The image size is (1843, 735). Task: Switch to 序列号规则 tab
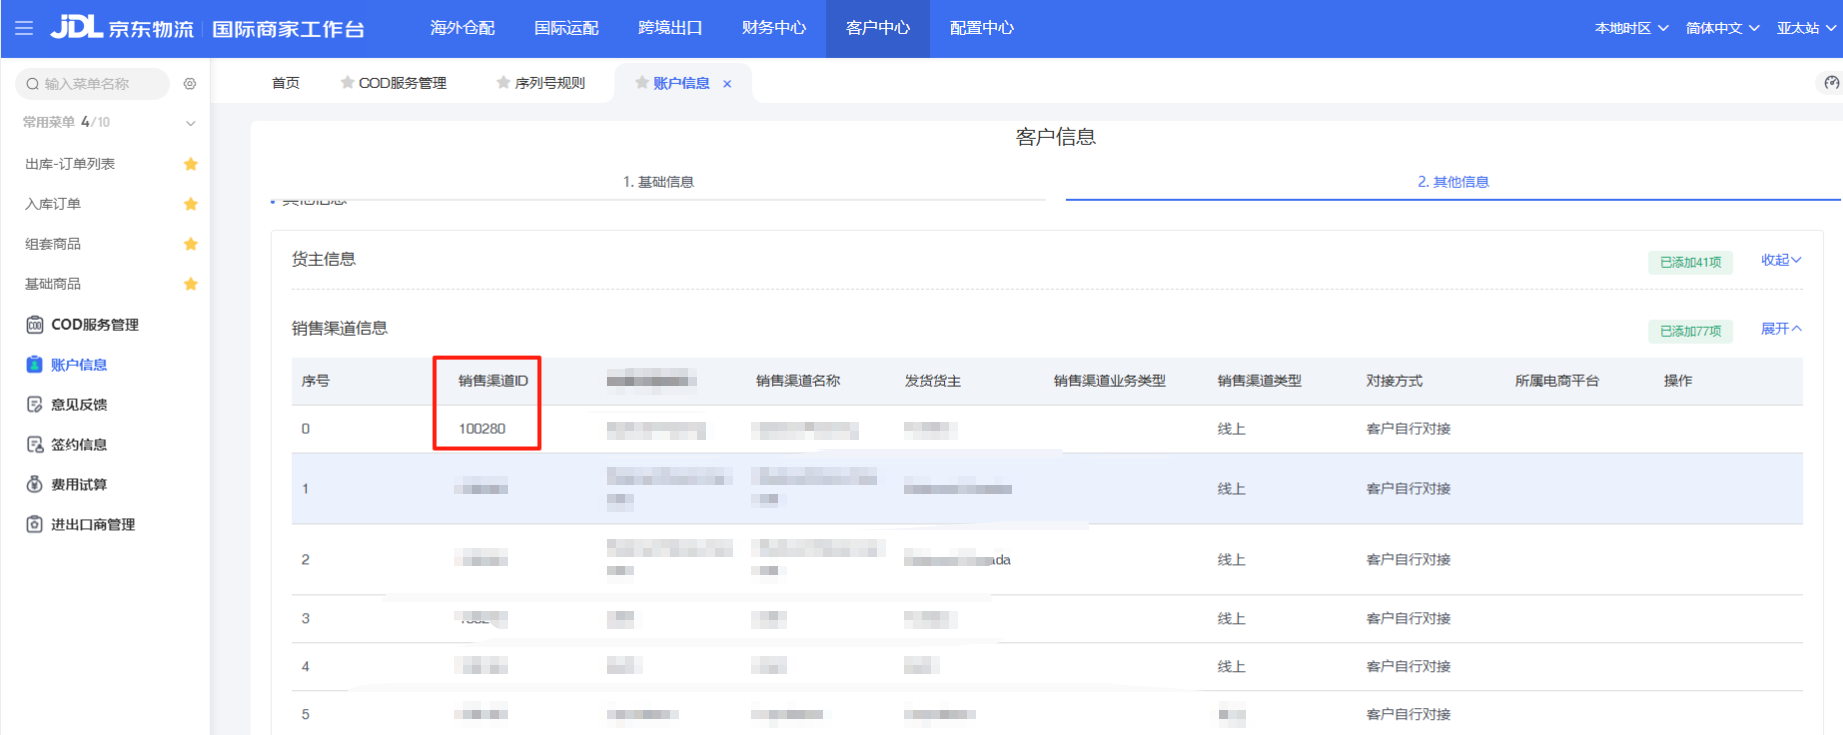click(x=549, y=83)
